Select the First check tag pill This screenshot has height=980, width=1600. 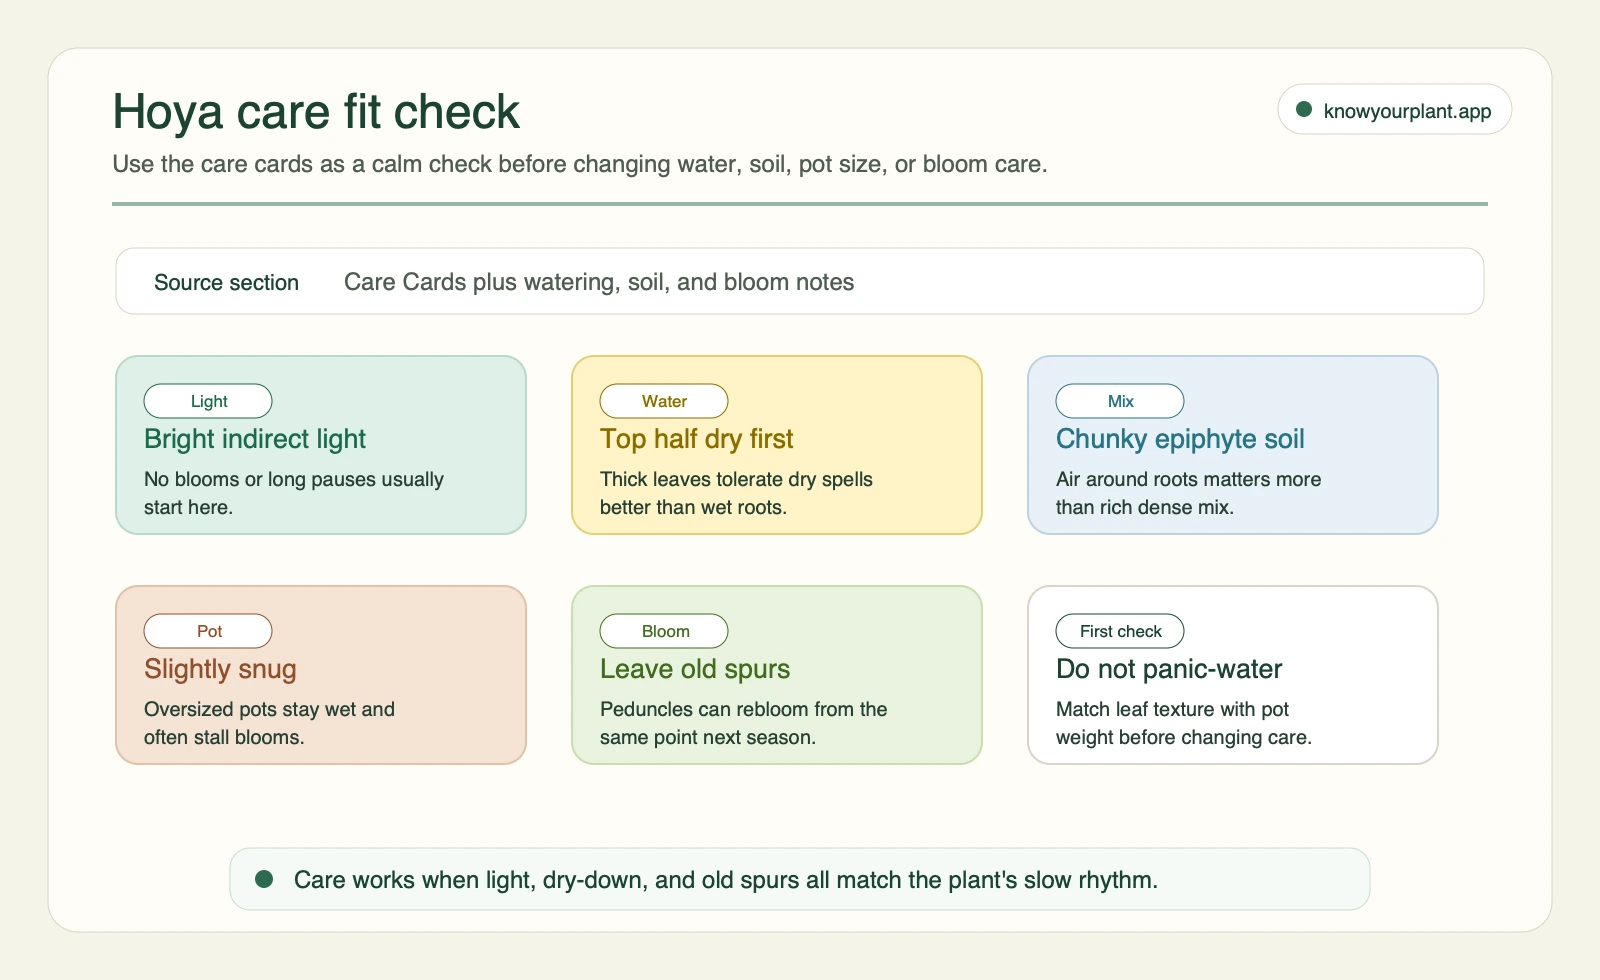pos(1120,631)
